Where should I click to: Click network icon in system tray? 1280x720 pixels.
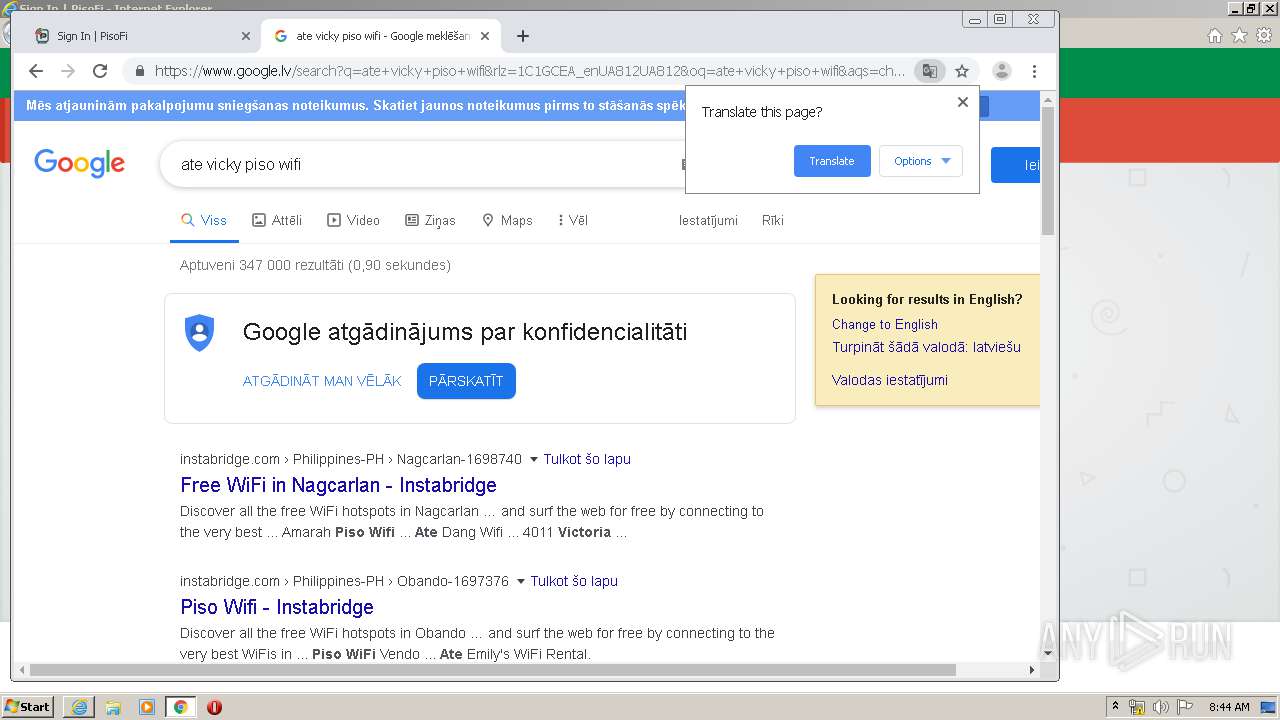(x=1137, y=707)
